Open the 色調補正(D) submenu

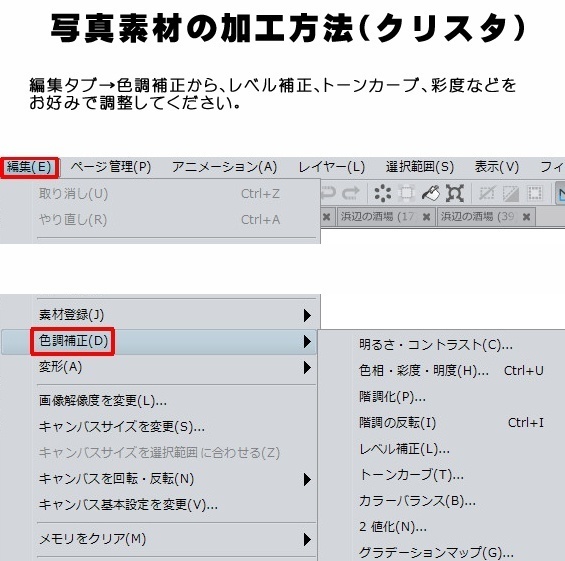coord(160,341)
